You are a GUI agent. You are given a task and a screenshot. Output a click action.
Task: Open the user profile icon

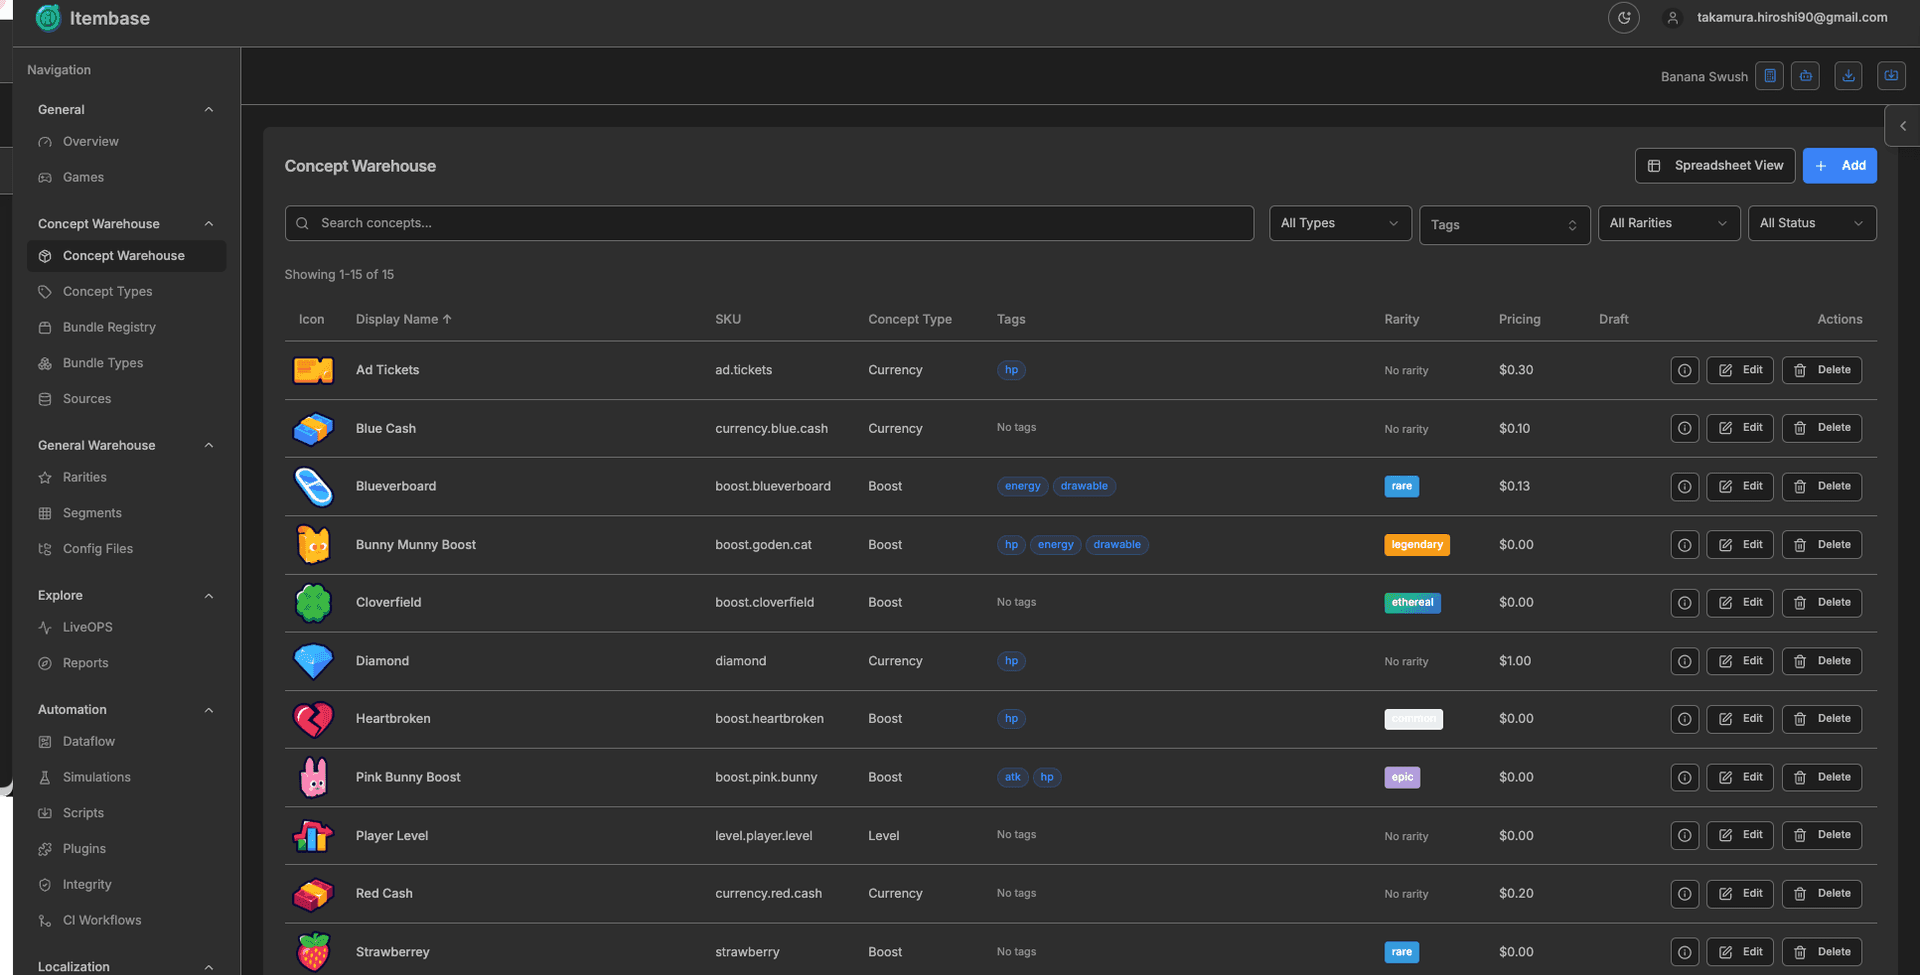(1673, 18)
